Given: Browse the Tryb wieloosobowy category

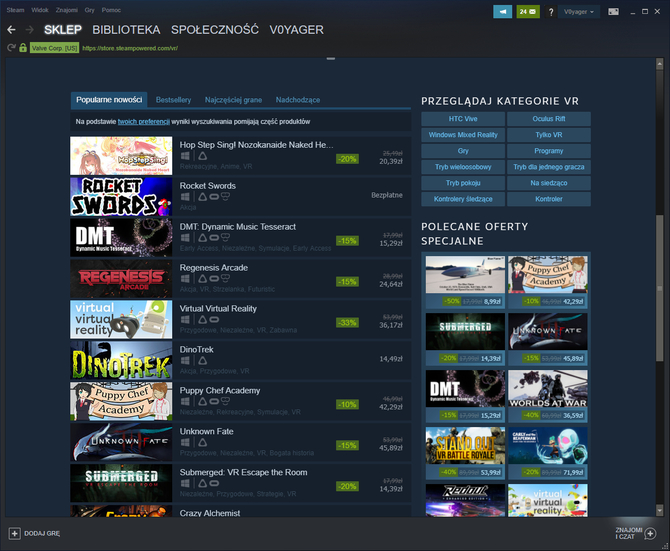Looking at the screenshot, I should (x=463, y=167).
